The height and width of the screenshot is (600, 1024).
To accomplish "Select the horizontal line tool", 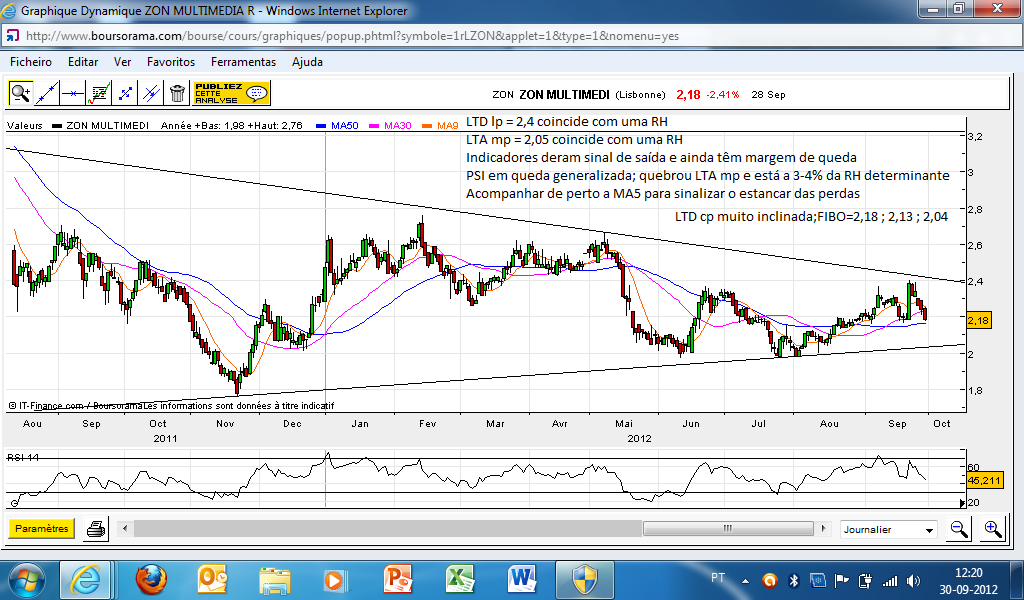I will tap(72, 93).
